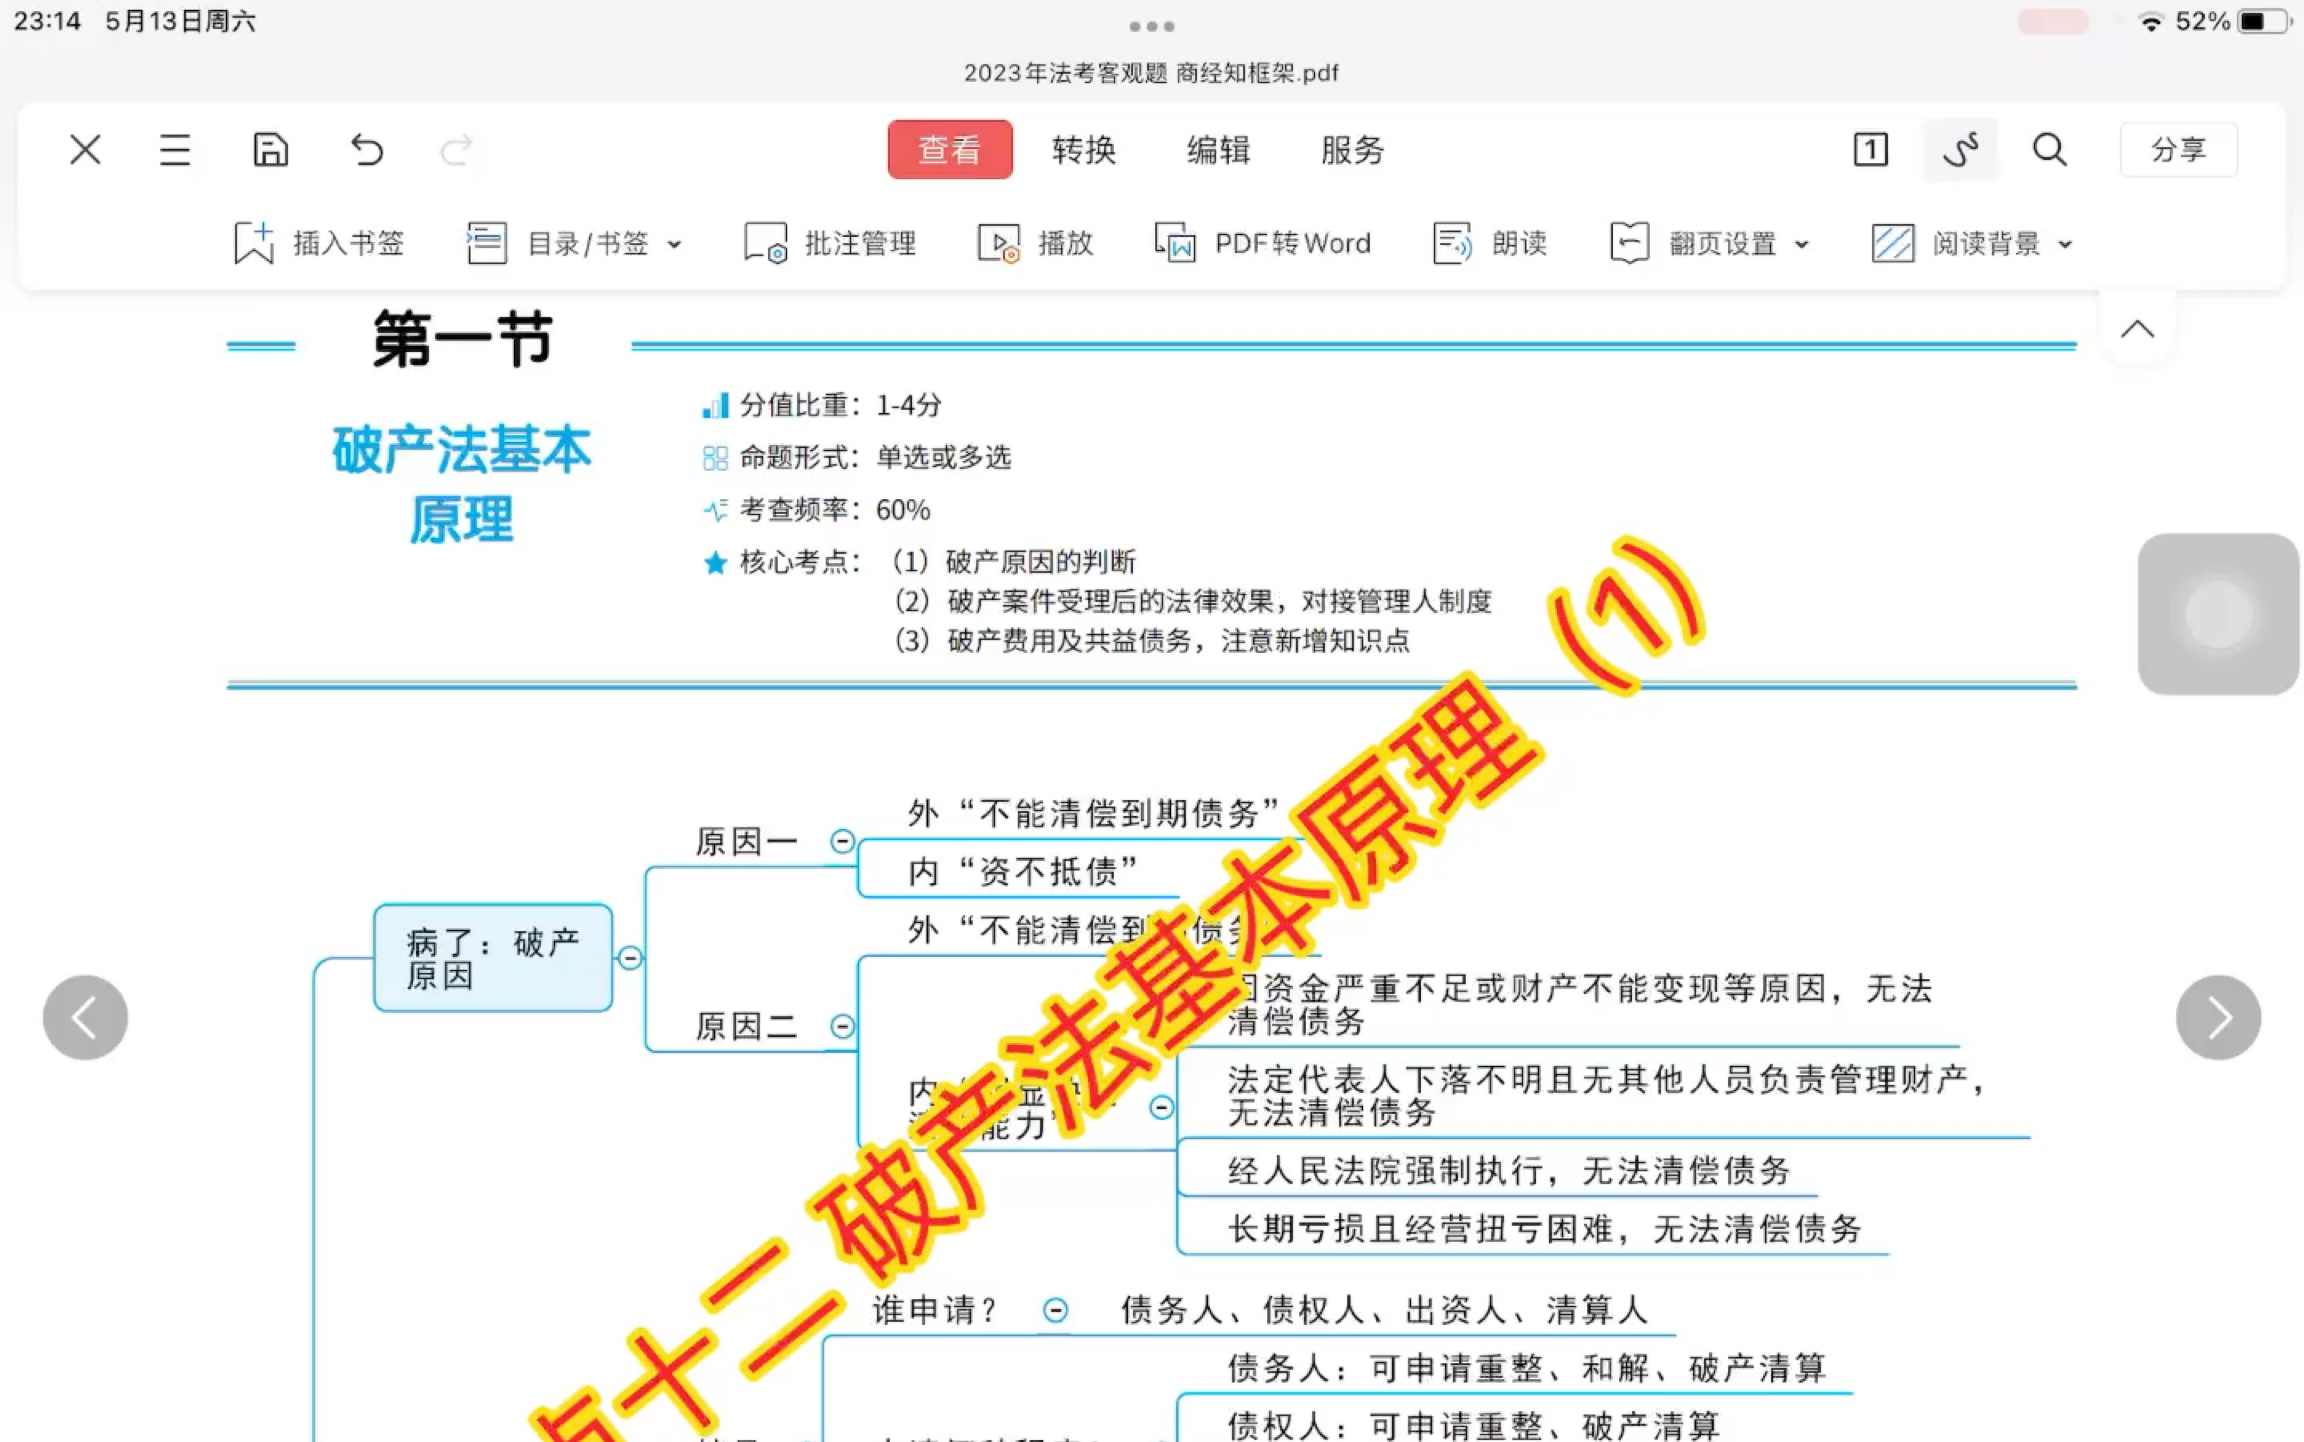The image size is (2304, 1442).
Task: Click the 法定代表人下落不明 line
Action: click(1606, 1095)
